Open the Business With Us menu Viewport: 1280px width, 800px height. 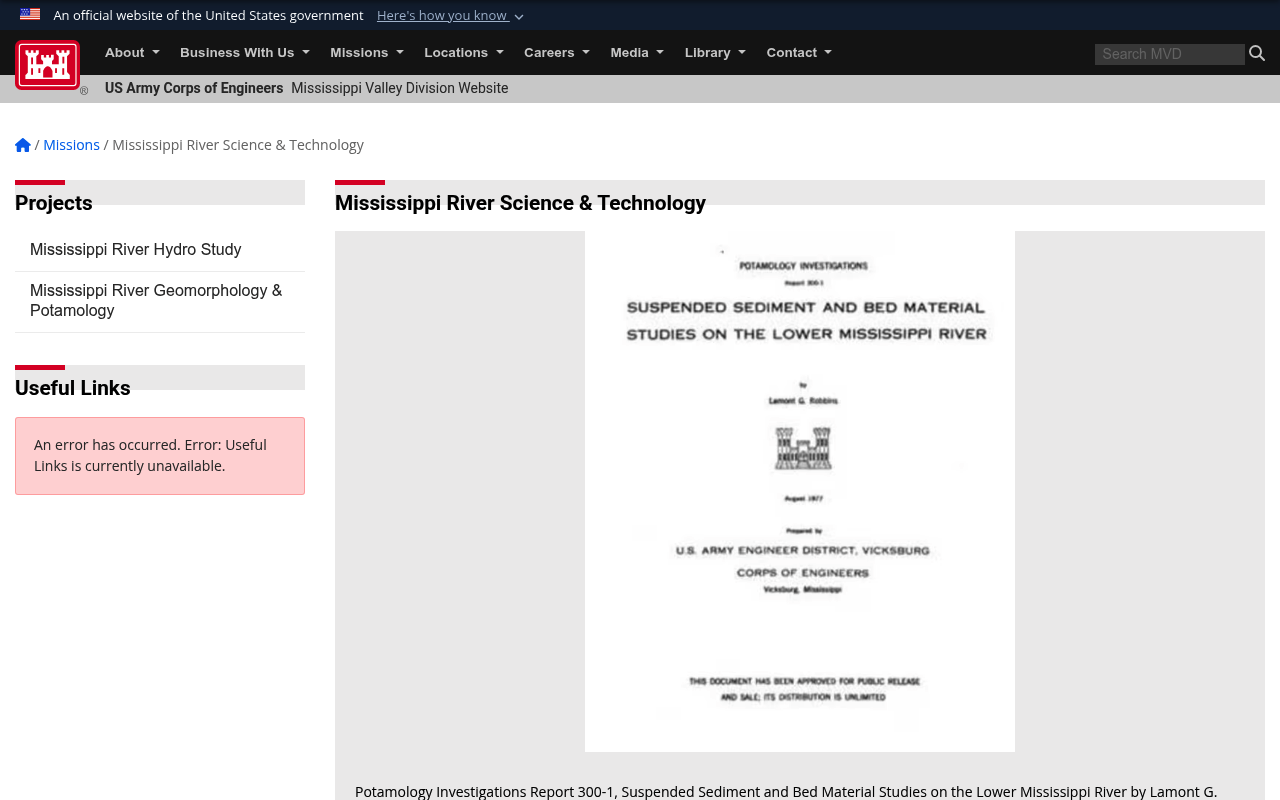point(245,52)
